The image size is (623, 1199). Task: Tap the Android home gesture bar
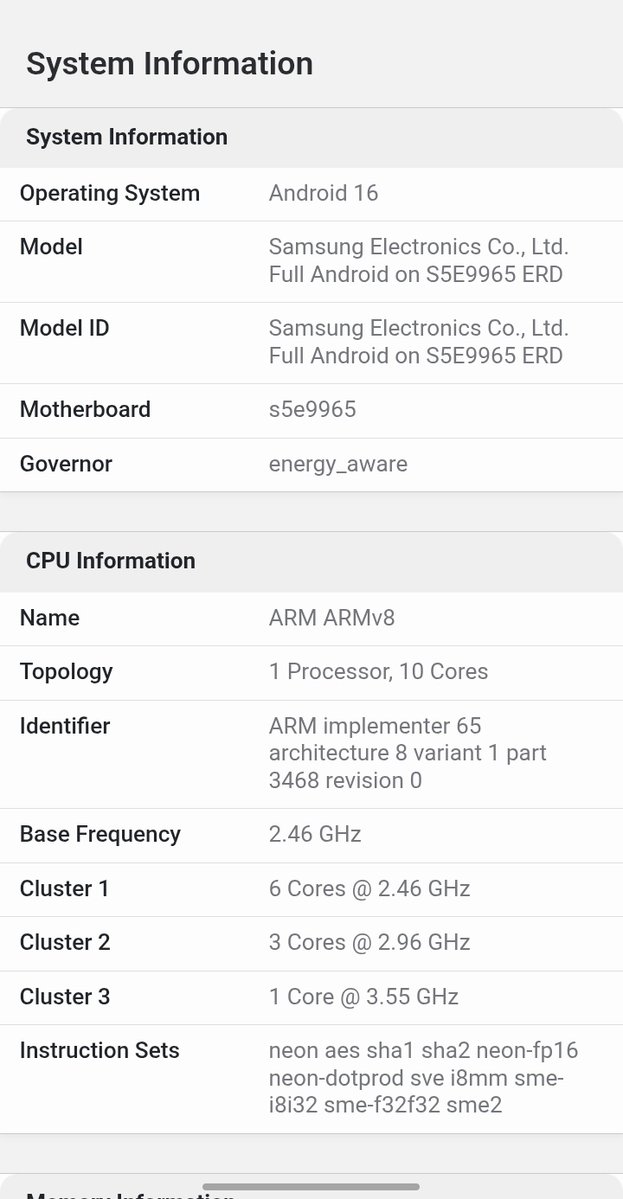tap(311, 1187)
